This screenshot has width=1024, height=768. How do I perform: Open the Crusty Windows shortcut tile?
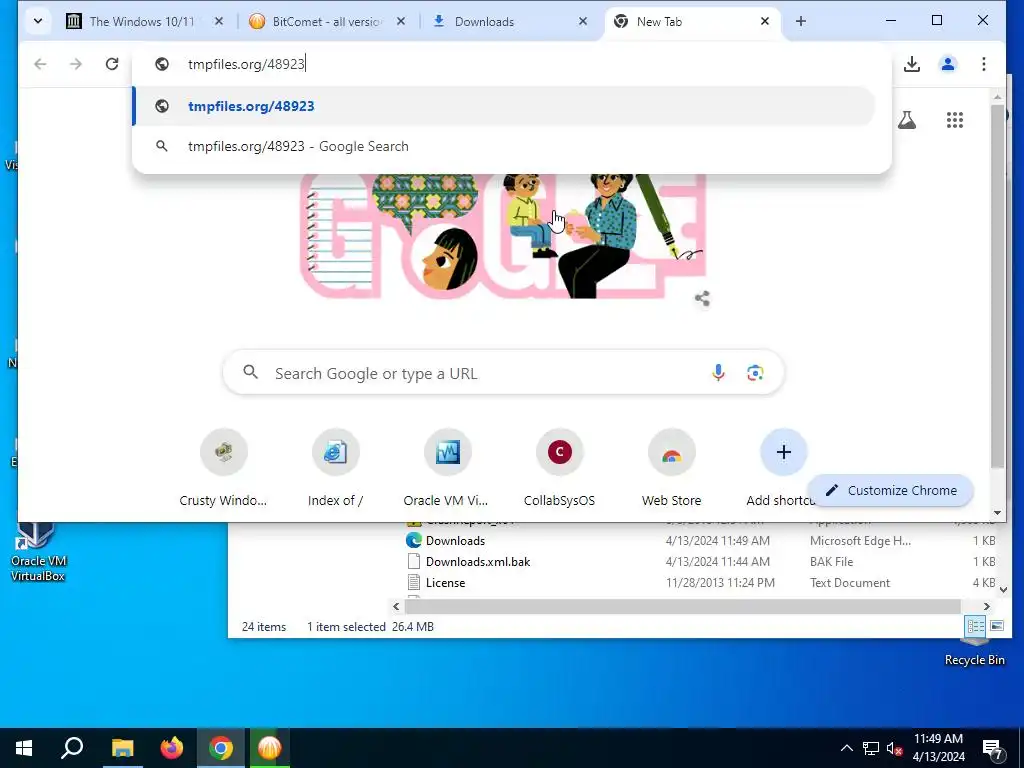223,468
